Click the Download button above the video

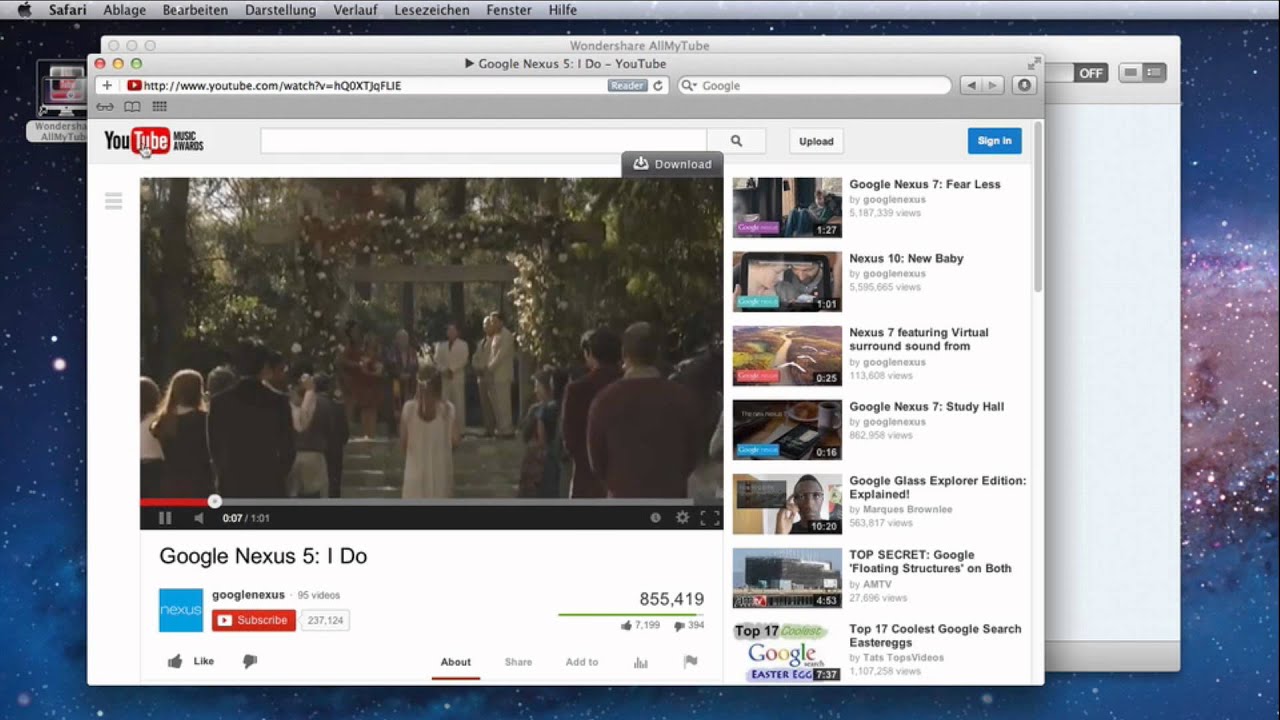pos(672,164)
